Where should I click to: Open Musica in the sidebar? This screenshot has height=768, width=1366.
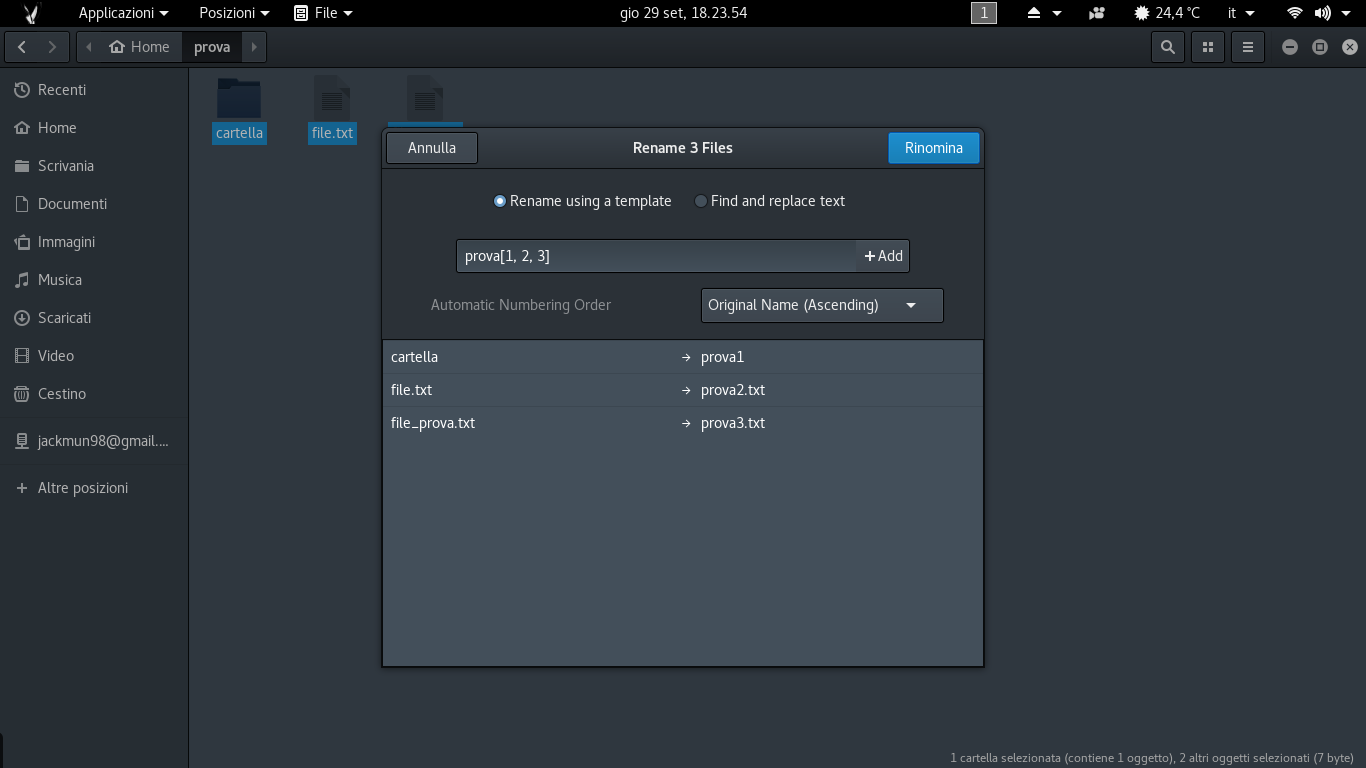[94, 280]
